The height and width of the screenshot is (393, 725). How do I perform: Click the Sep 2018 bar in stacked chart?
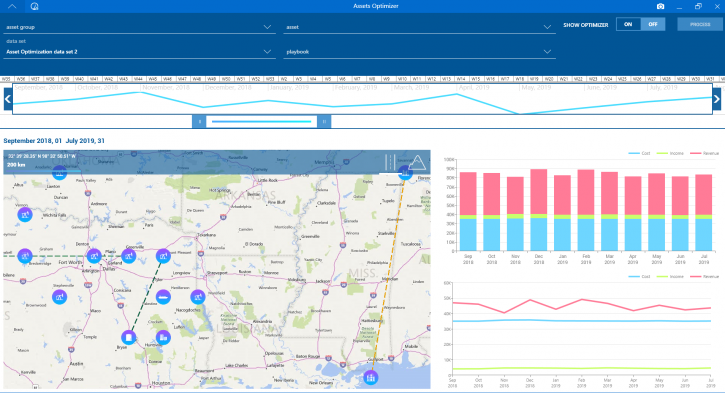pyautogui.click(x=468, y=212)
